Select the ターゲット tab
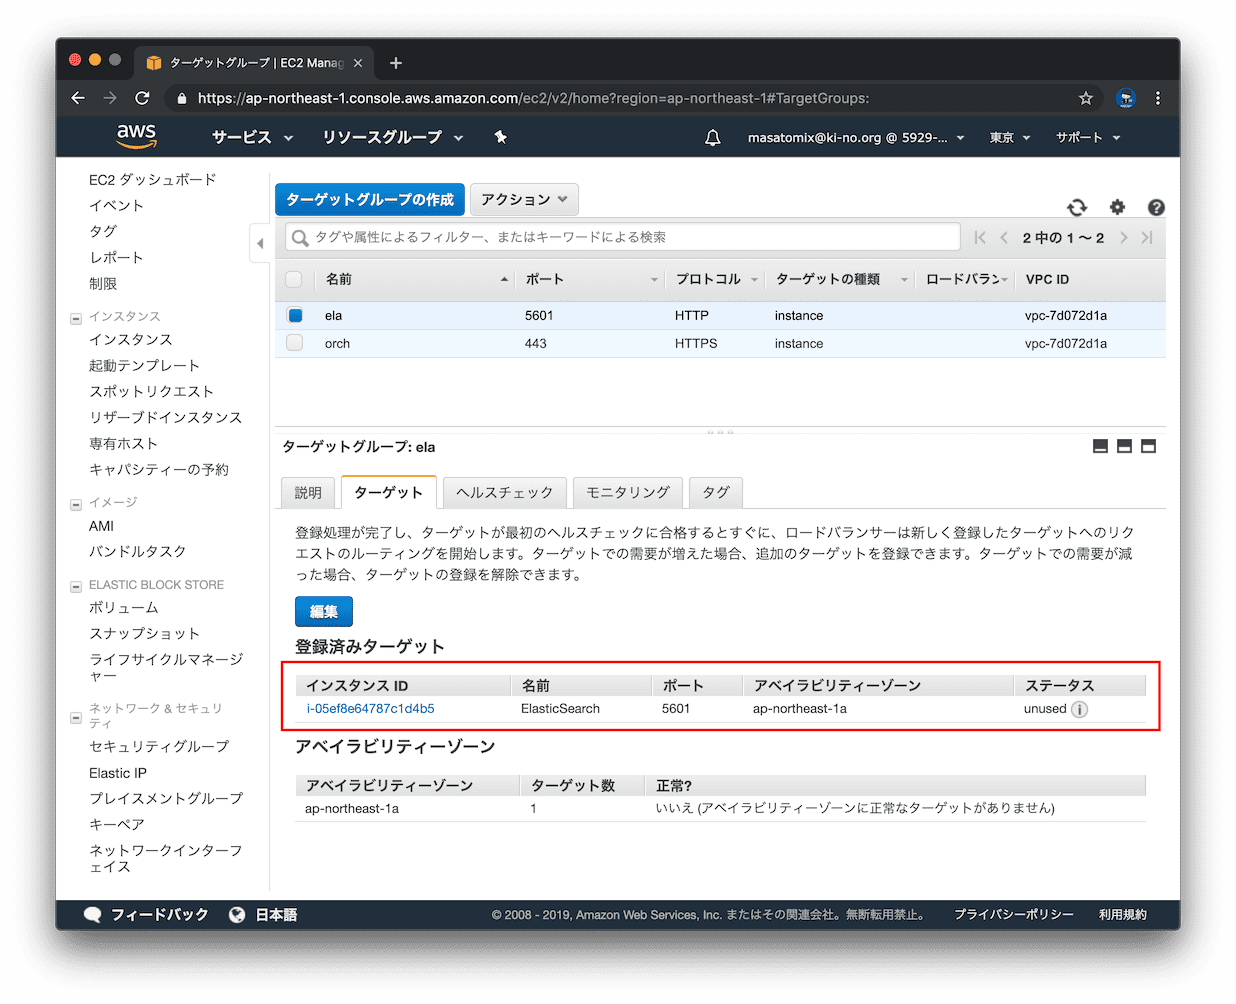Viewport: 1236px width, 1004px height. (x=388, y=492)
